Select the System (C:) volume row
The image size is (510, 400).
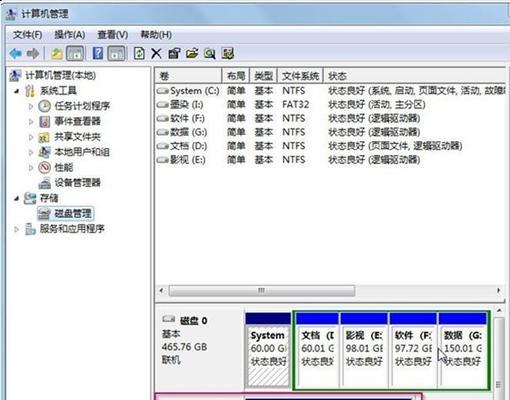(330, 91)
